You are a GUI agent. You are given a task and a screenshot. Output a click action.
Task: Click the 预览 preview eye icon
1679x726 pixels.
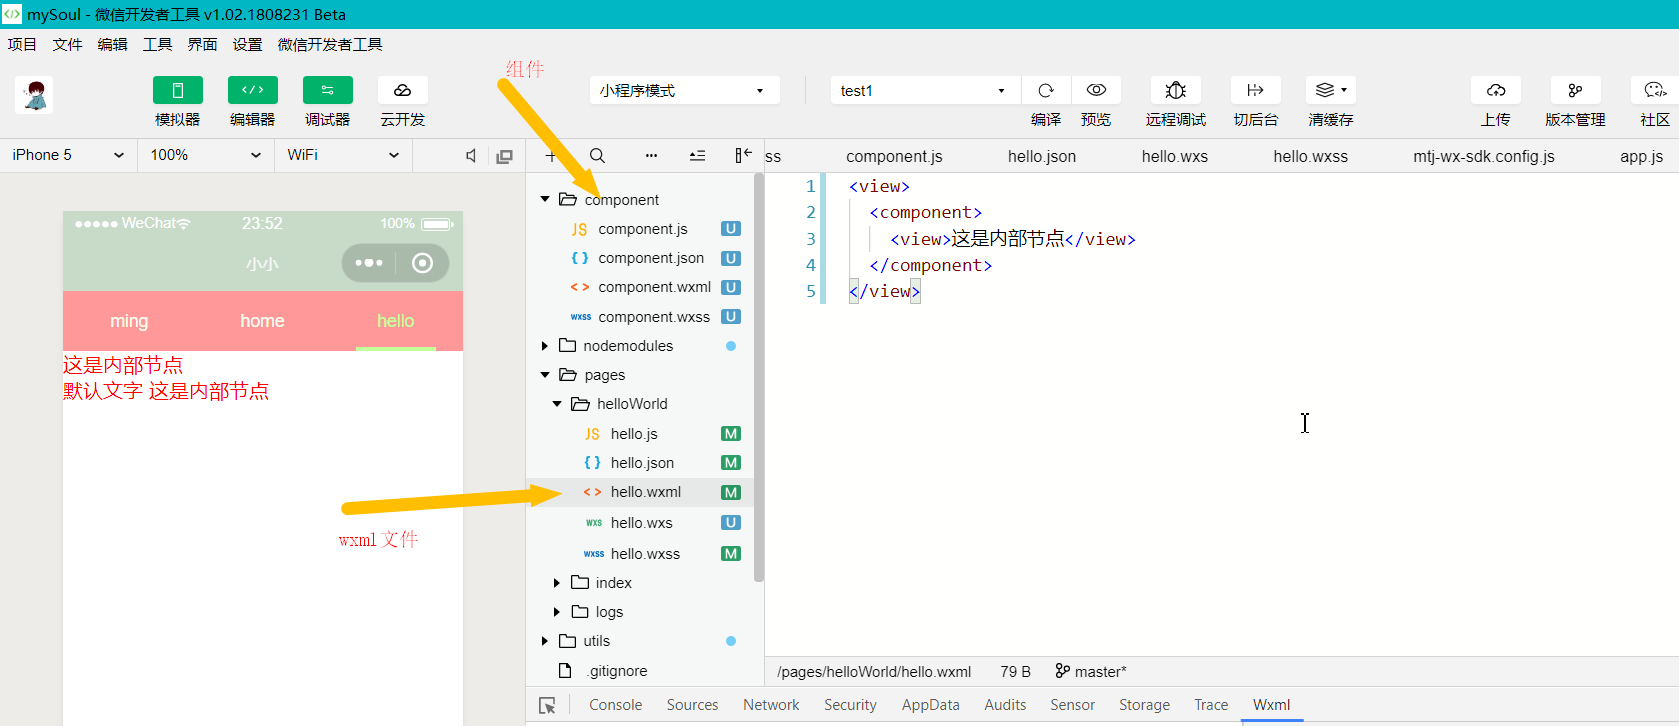click(x=1096, y=90)
